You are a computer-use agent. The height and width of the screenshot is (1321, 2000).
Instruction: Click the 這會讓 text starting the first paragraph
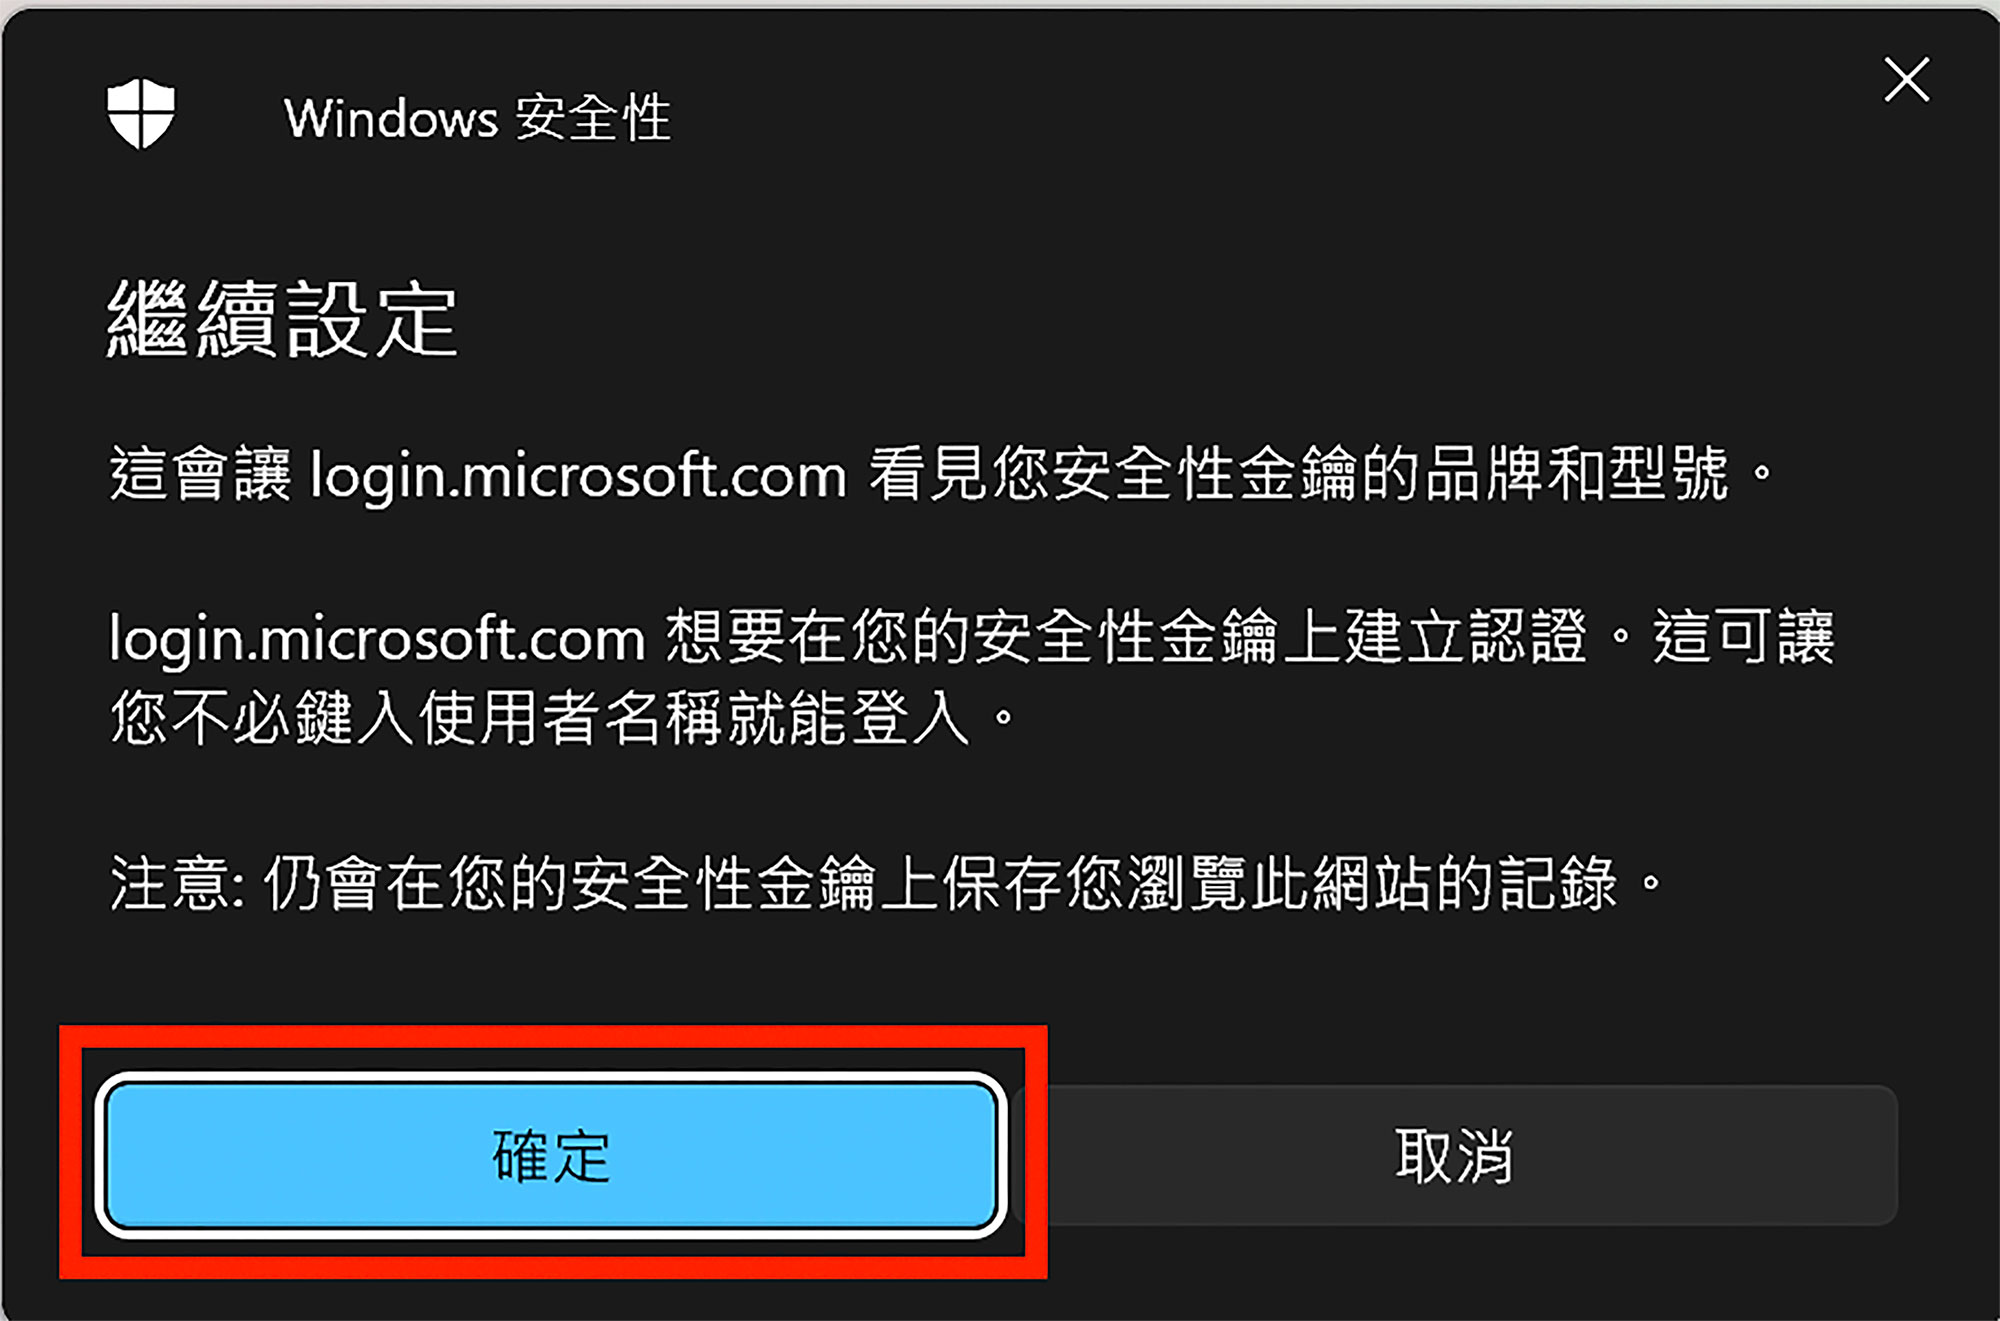click(x=200, y=474)
